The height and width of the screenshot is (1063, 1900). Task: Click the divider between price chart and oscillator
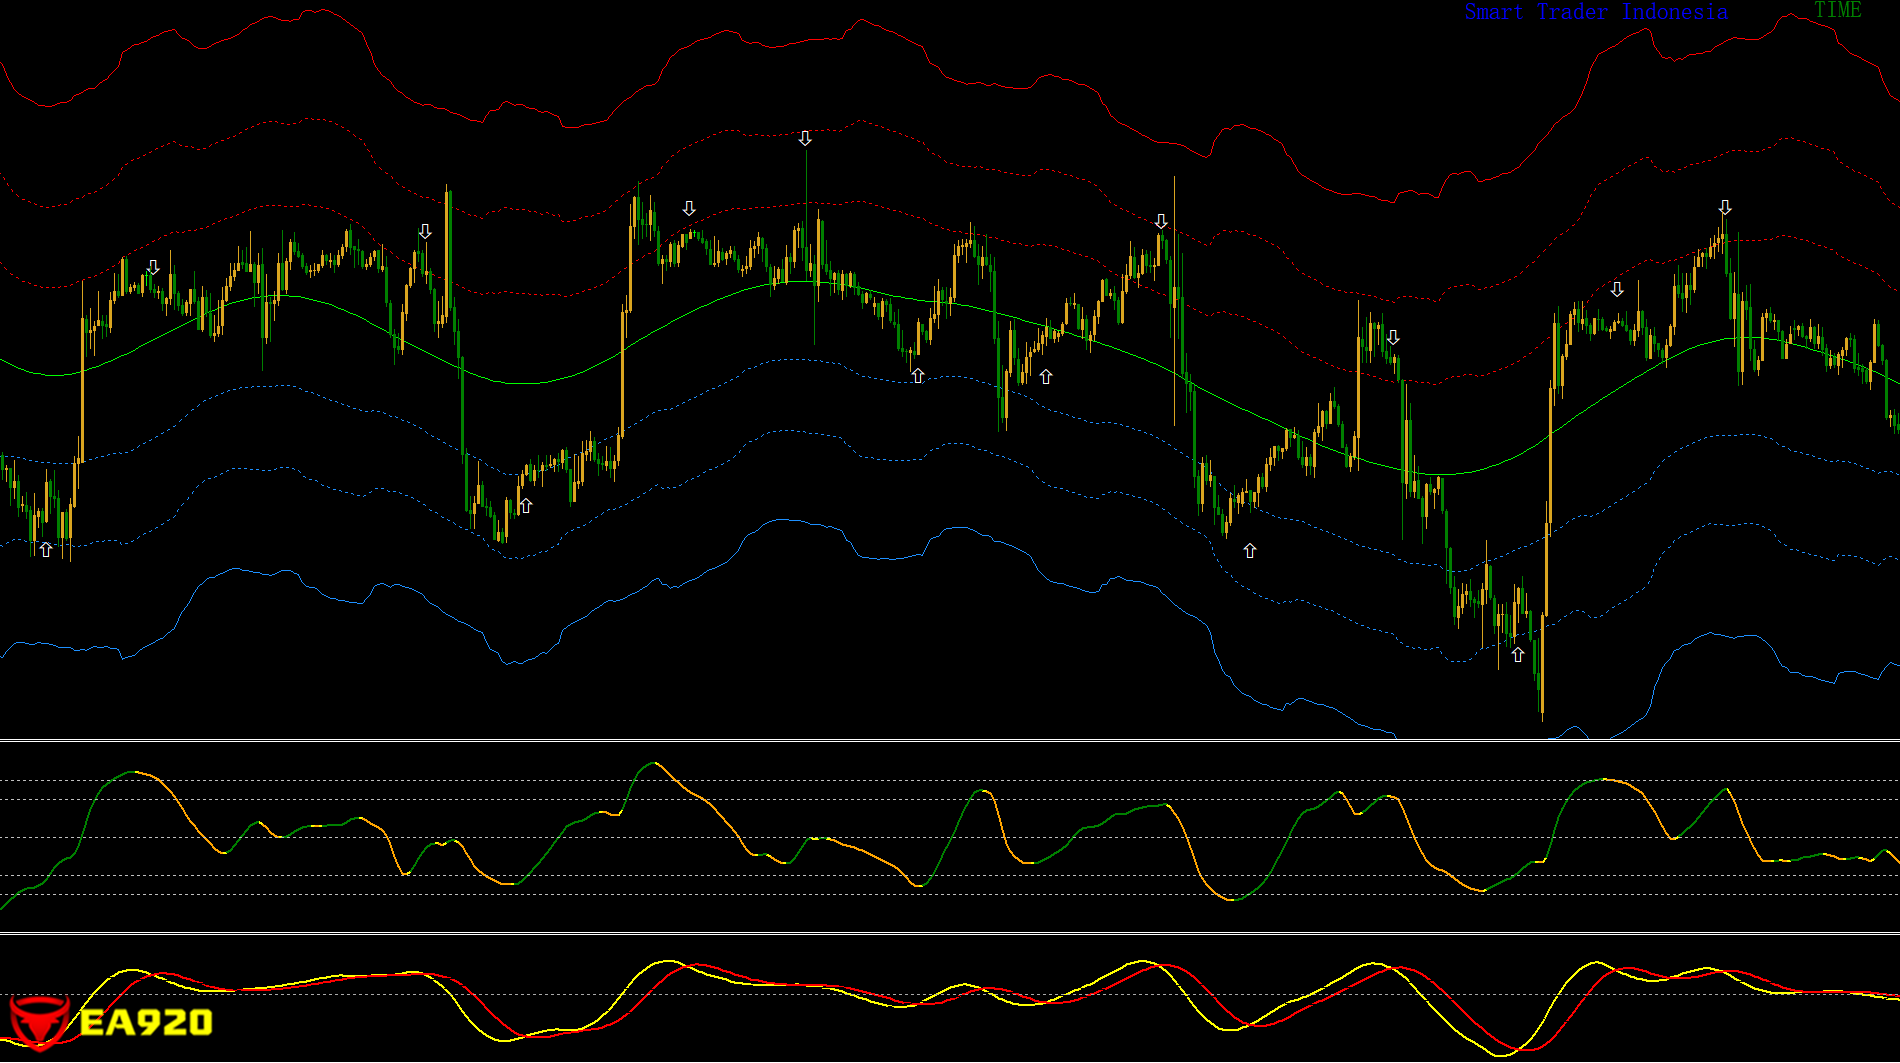point(950,740)
